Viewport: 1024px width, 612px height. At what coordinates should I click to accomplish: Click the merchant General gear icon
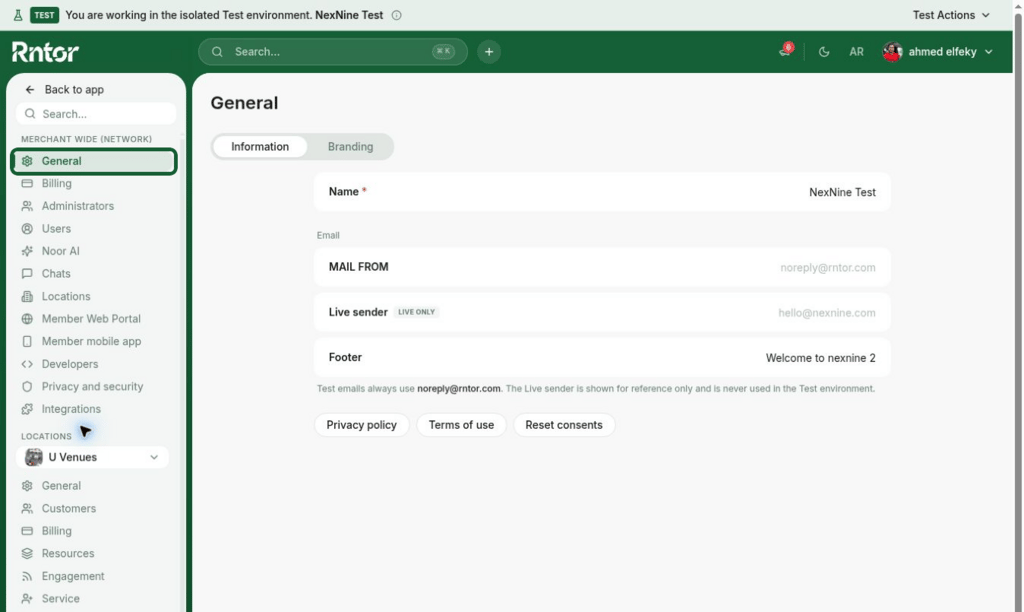(x=27, y=161)
